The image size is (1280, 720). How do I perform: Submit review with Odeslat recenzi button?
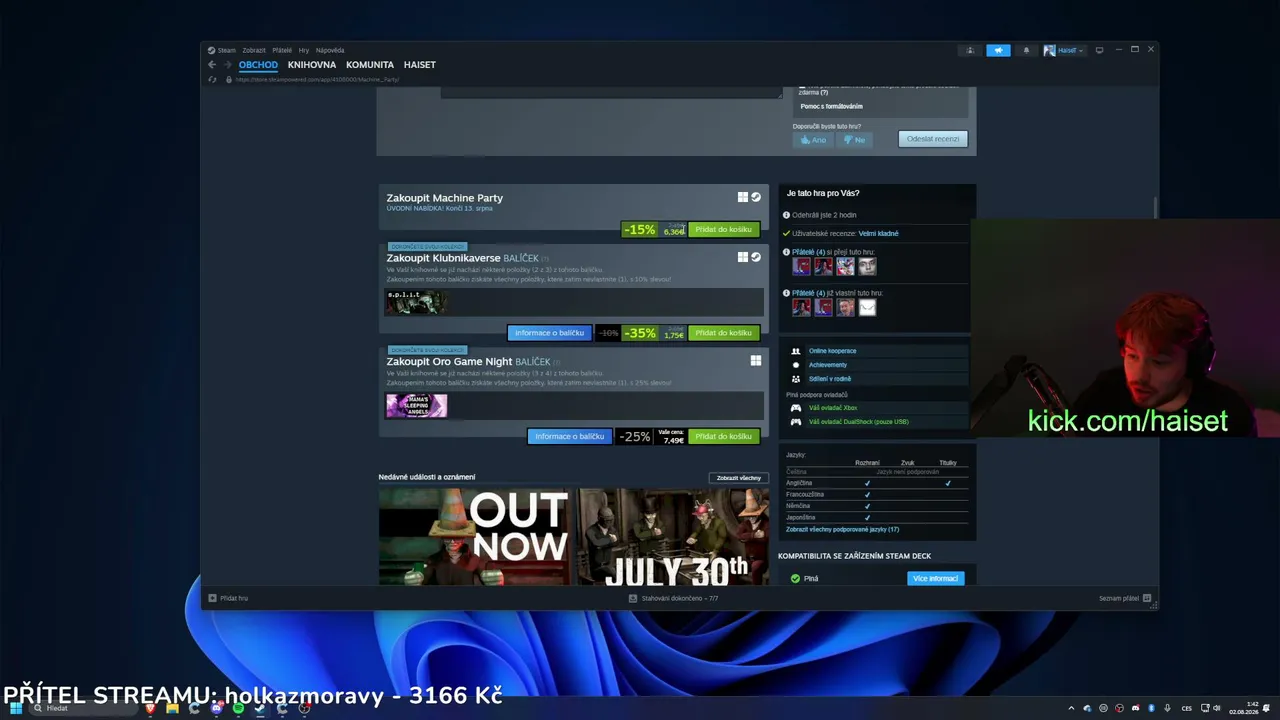[933, 139]
